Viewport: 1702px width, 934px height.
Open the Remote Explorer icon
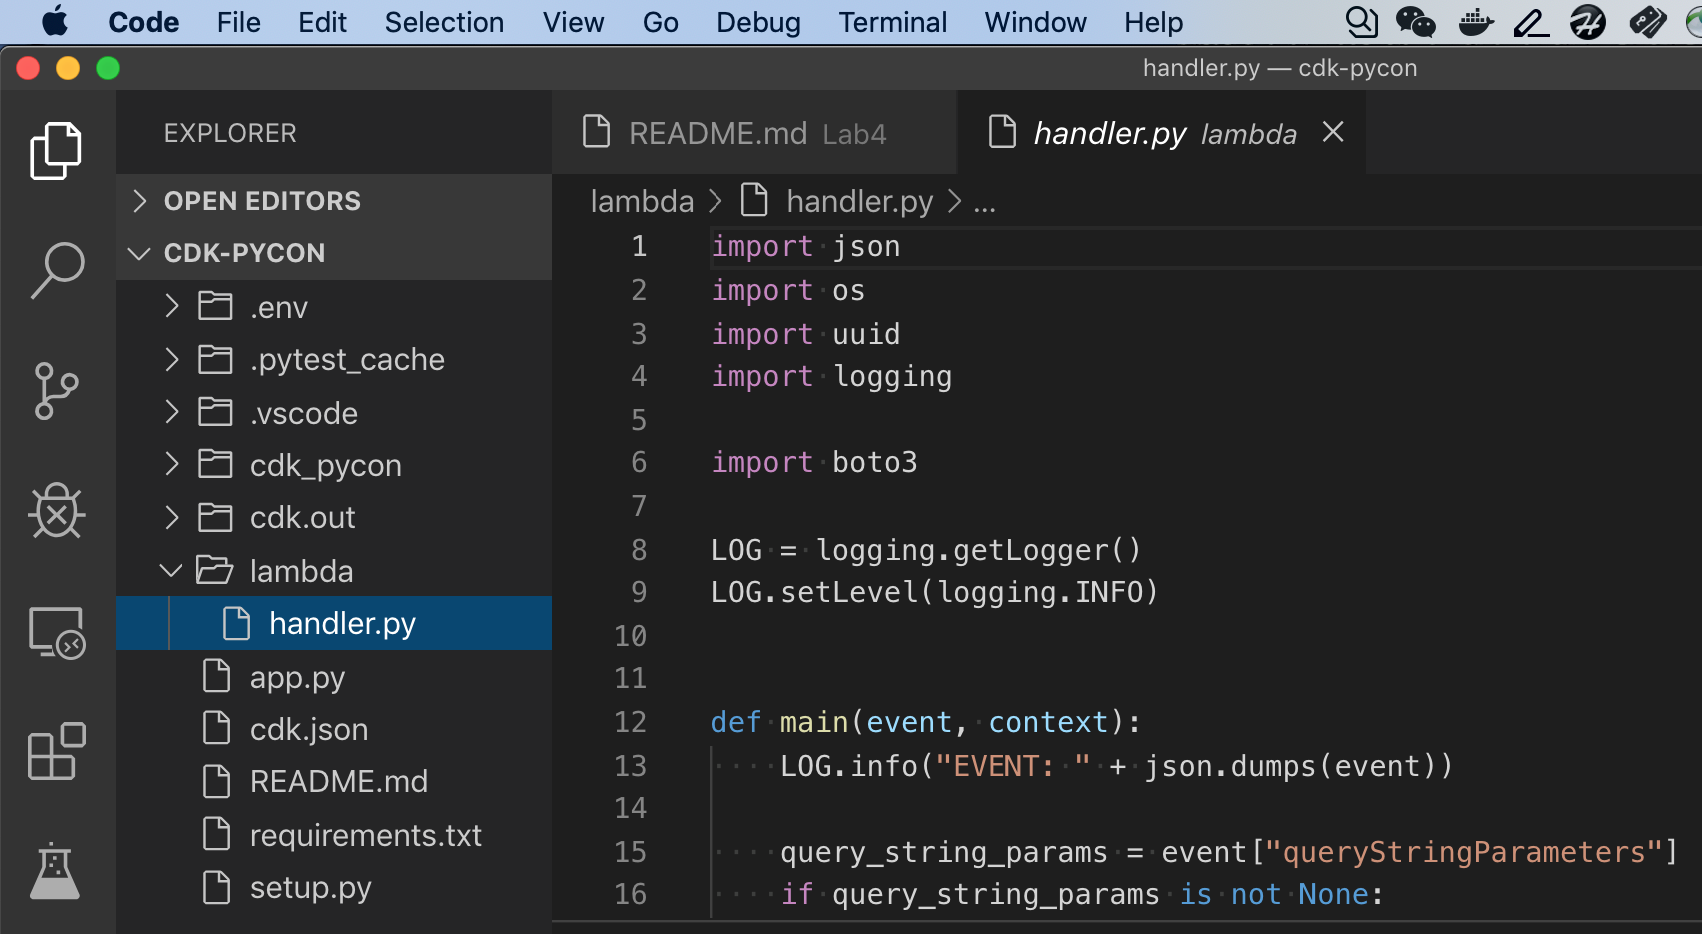pyautogui.click(x=57, y=632)
